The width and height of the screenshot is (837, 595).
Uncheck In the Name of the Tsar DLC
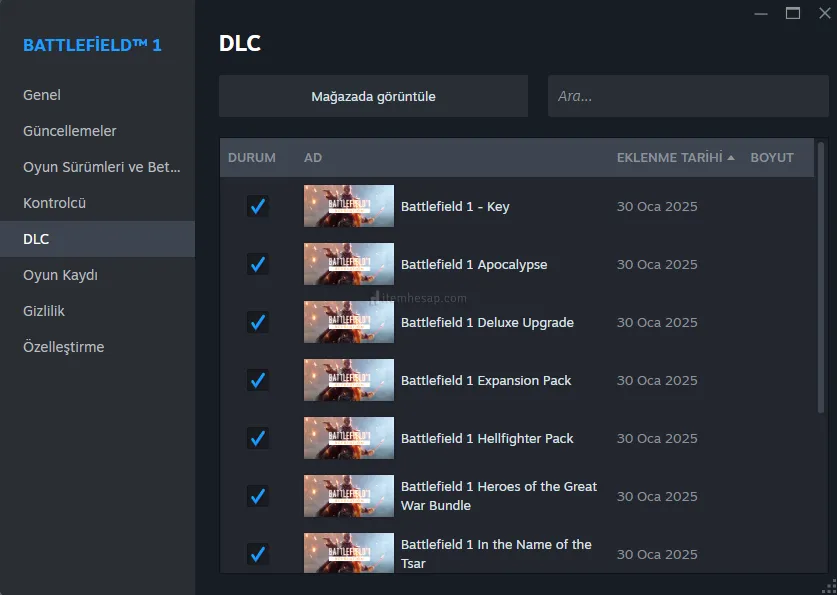pos(258,553)
